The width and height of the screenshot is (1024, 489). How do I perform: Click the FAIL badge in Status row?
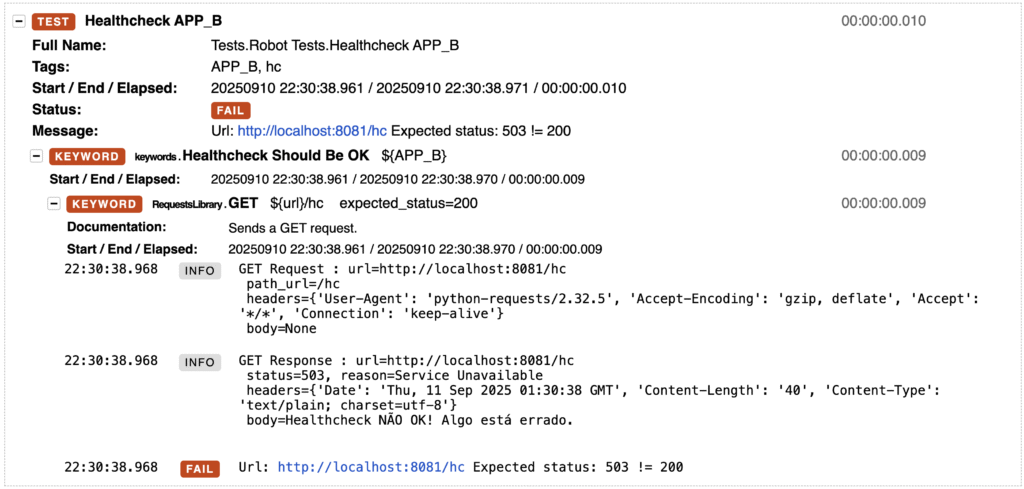230,110
